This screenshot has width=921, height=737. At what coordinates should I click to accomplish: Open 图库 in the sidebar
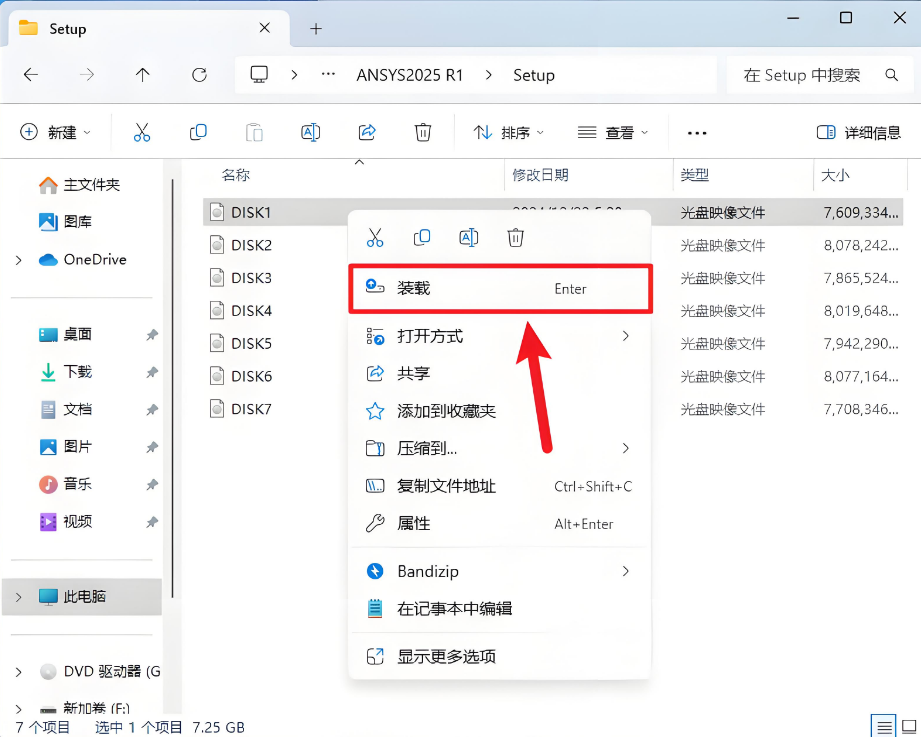(x=65, y=221)
